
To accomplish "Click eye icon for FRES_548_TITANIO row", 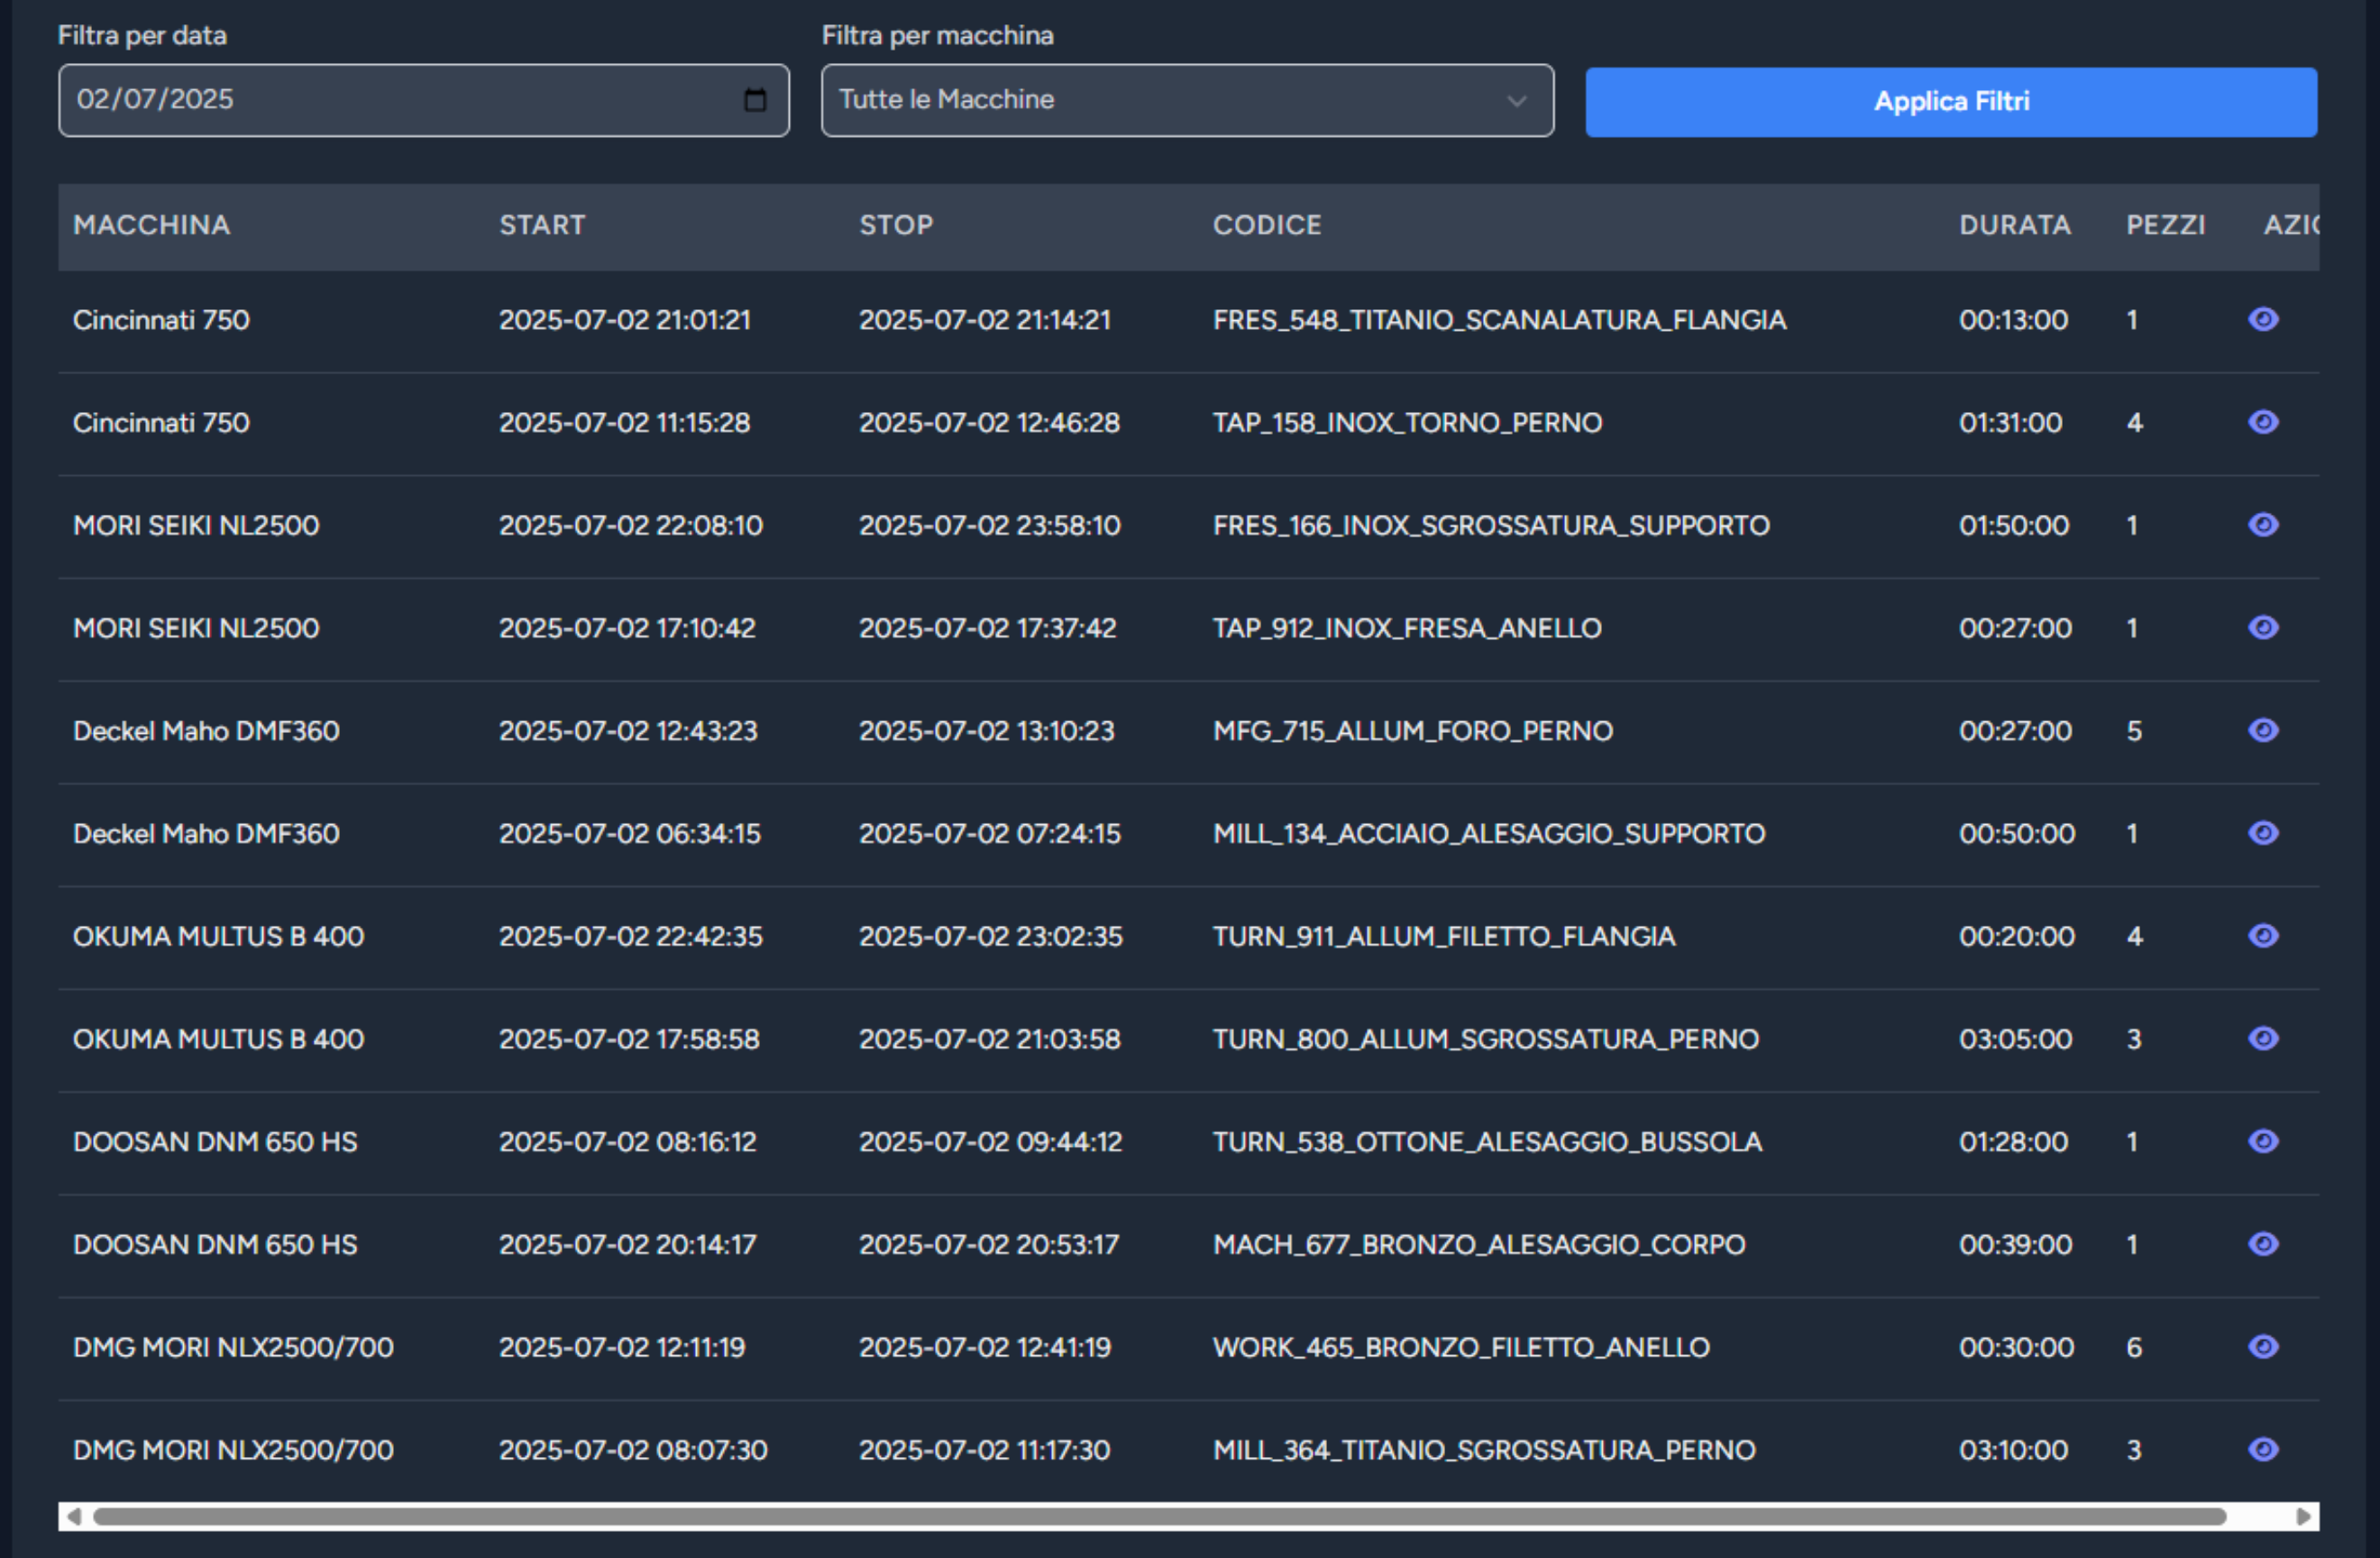I will 2263,319.
